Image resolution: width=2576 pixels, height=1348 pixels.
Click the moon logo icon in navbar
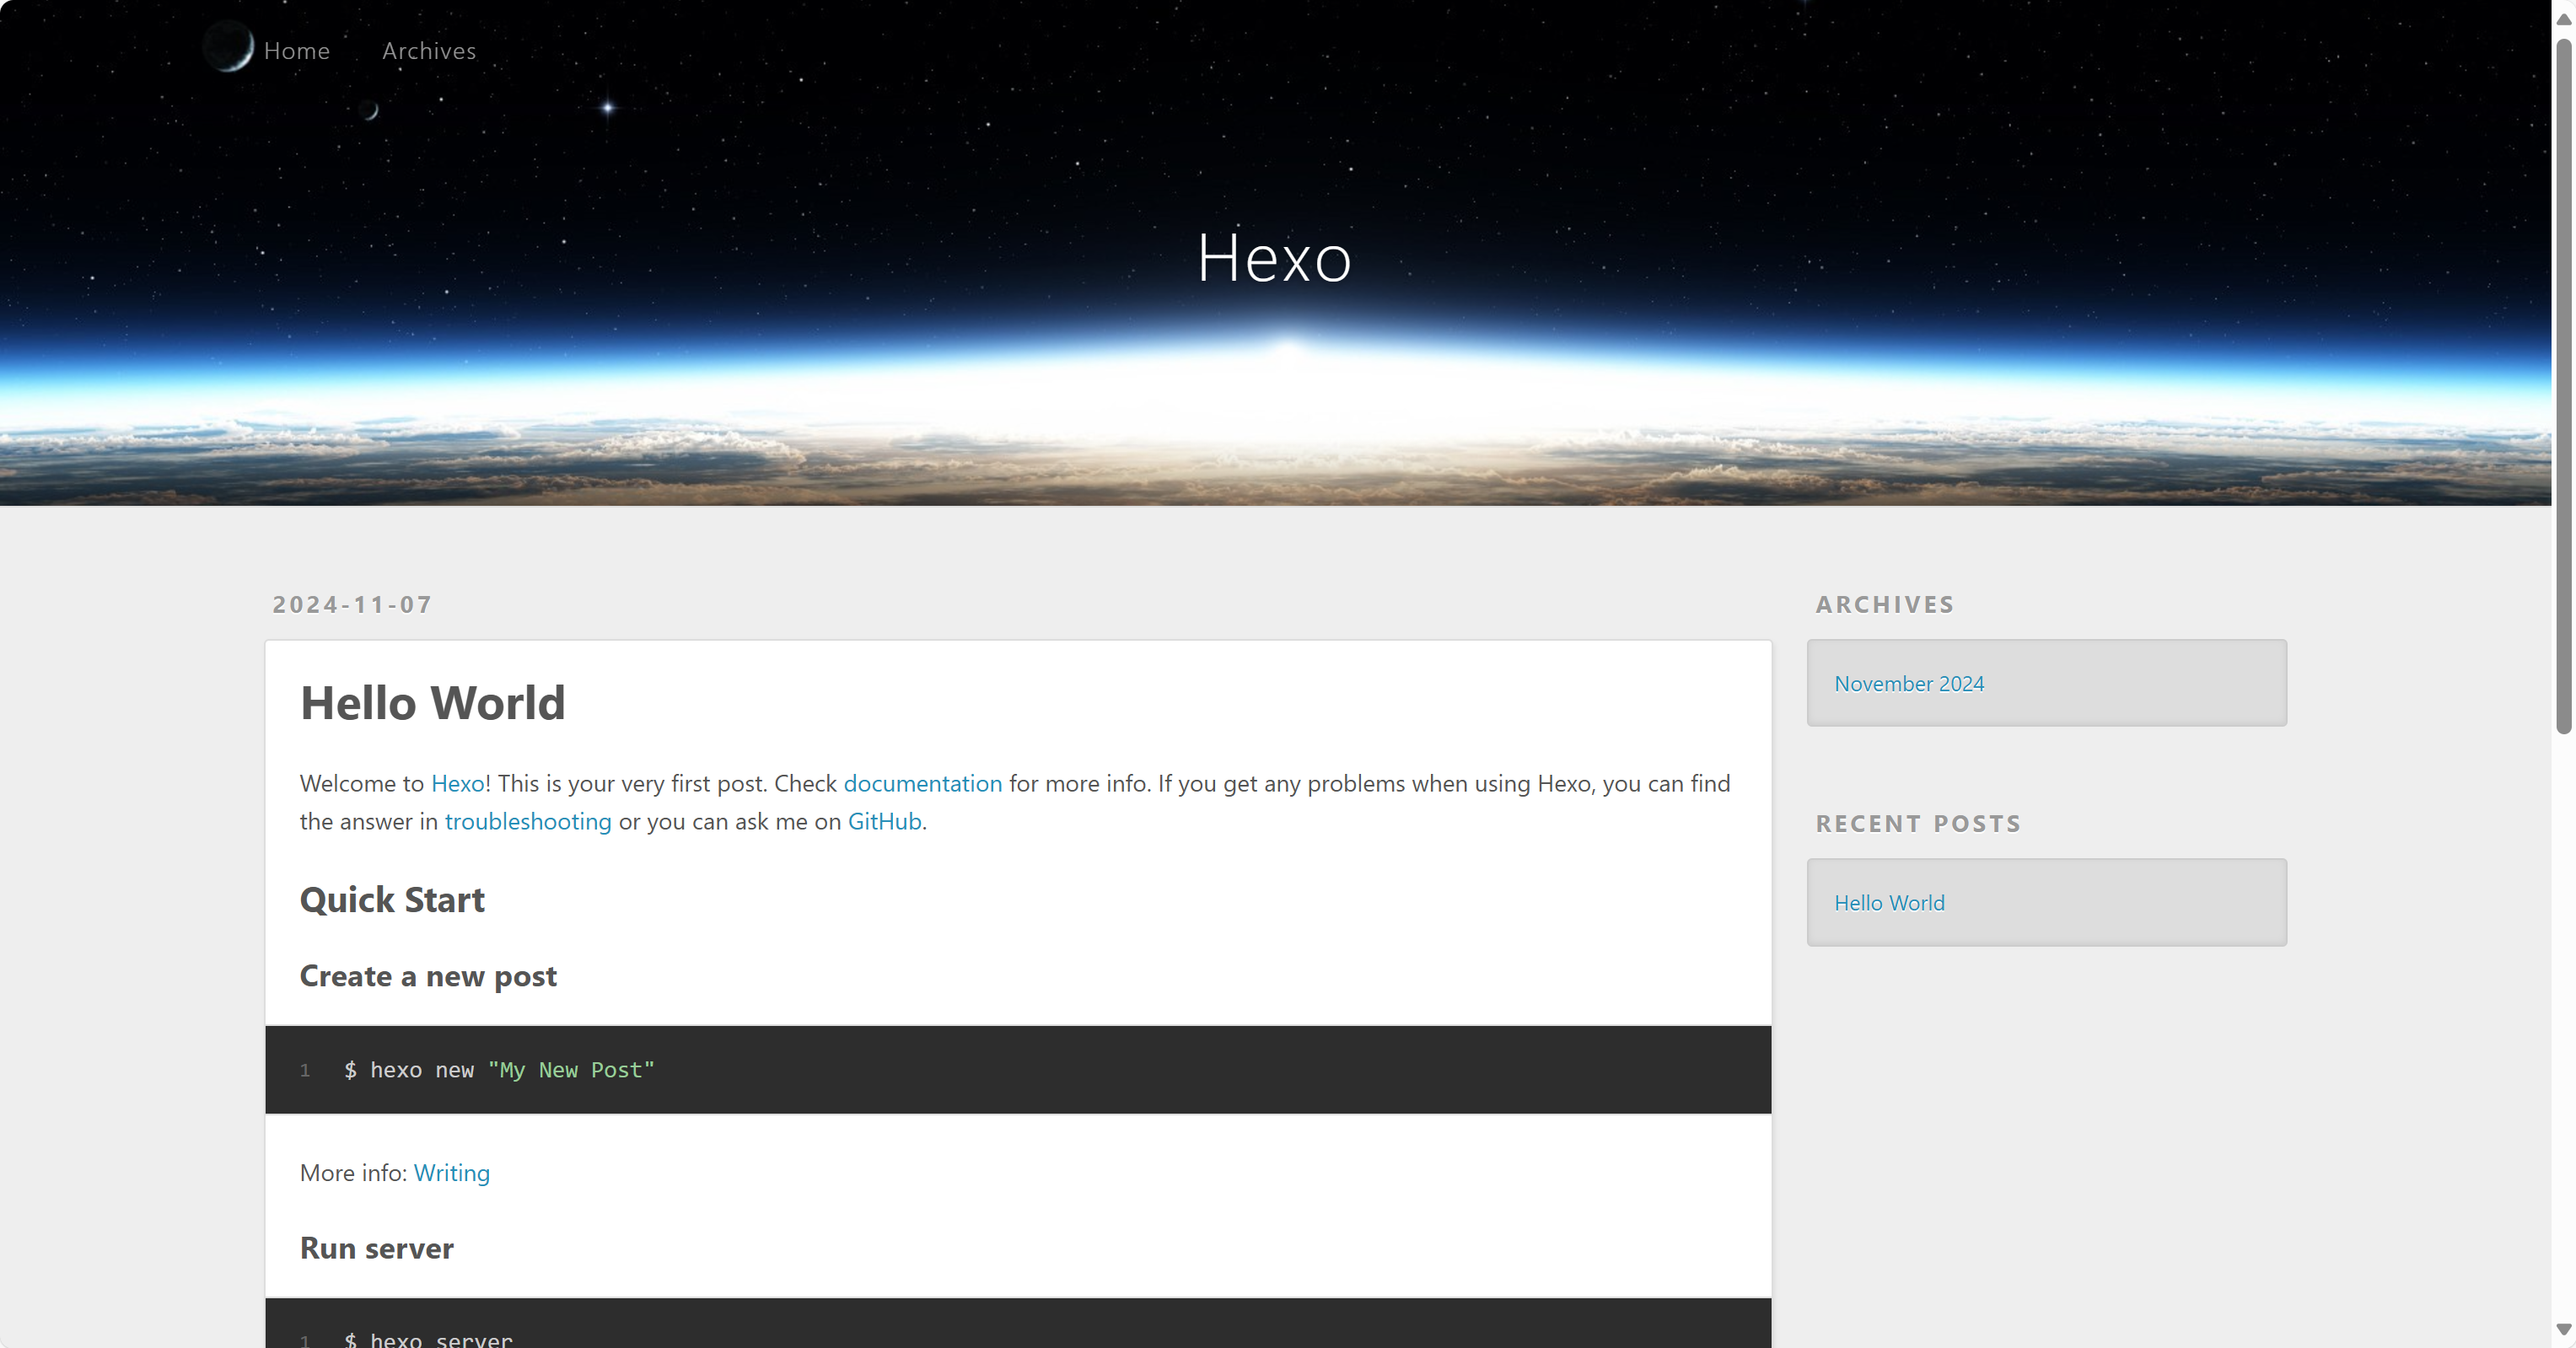point(229,47)
